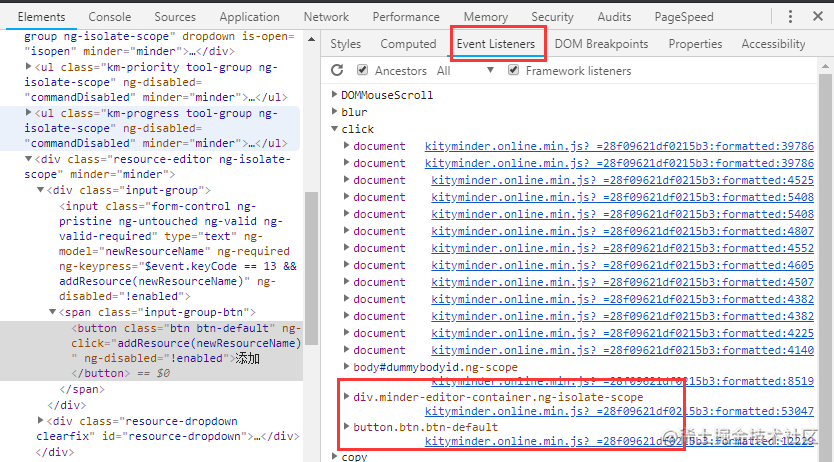The height and width of the screenshot is (462, 834).
Task: Open the Application tab
Action: pyautogui.click(x=249, y=17)
